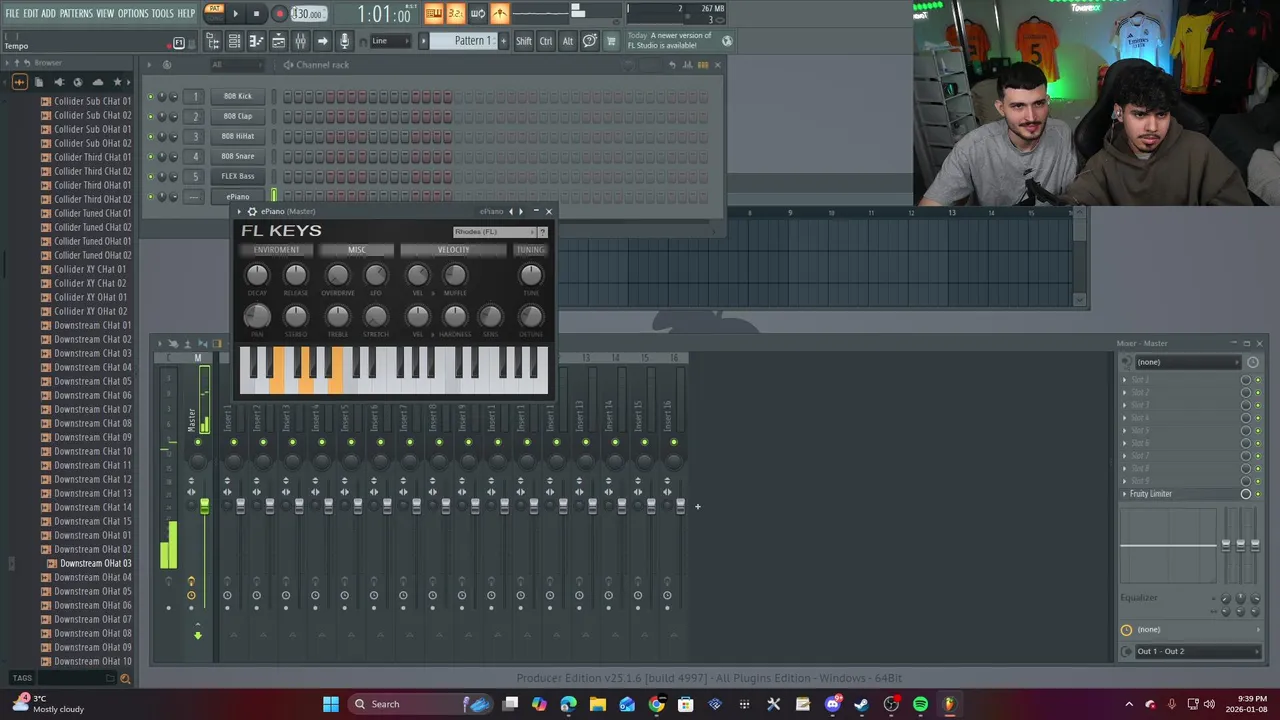Screen dimensions: 1280x720
Task: Toggle the Master mixer track mute LED
Action: [198, 442]
